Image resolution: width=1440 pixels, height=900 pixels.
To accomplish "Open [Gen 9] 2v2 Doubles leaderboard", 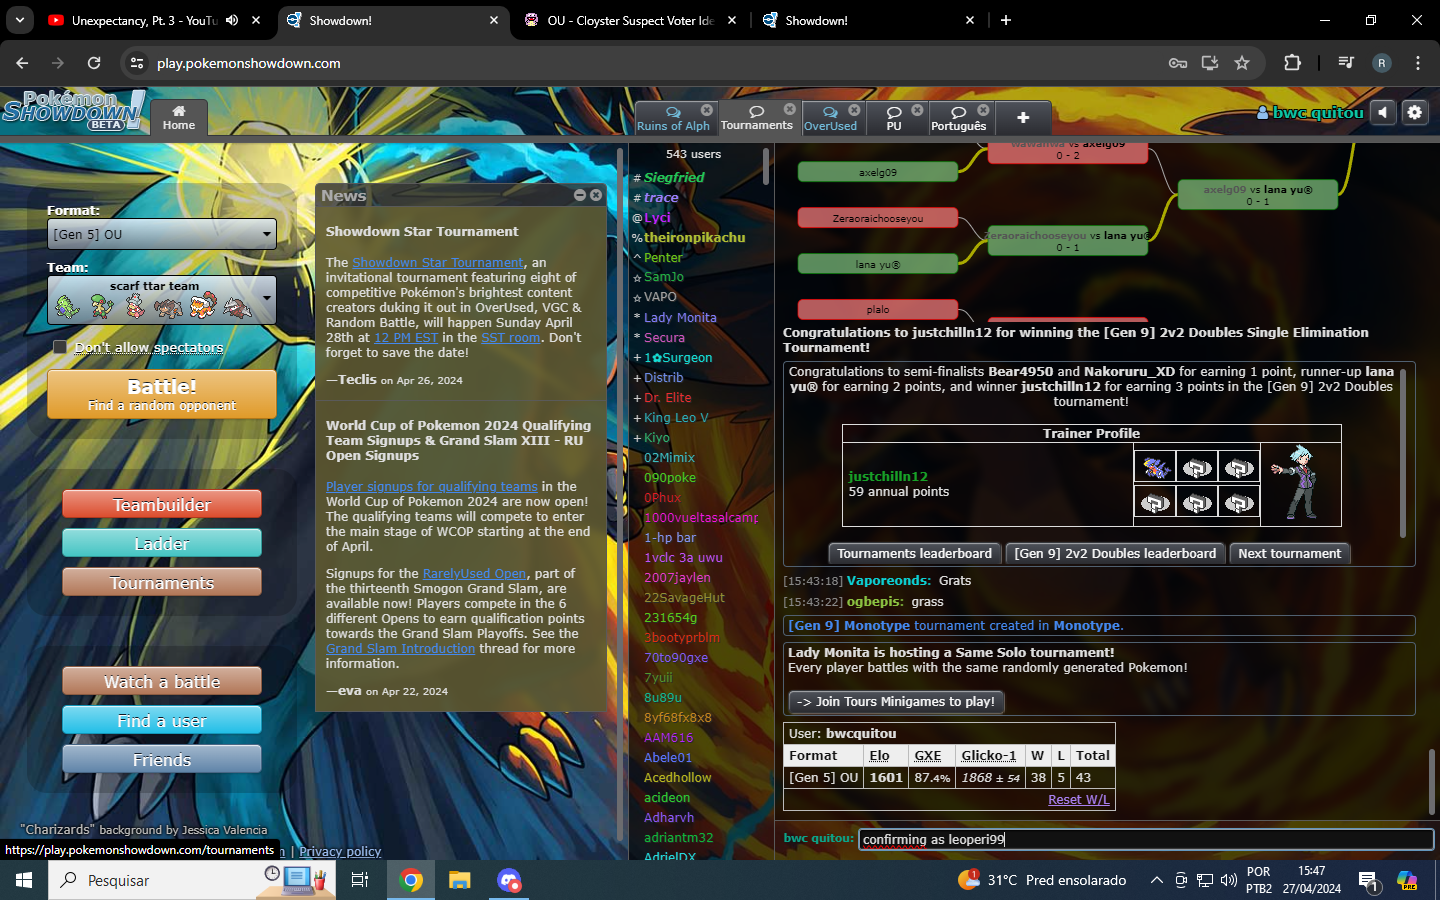I will (1115, 553).
